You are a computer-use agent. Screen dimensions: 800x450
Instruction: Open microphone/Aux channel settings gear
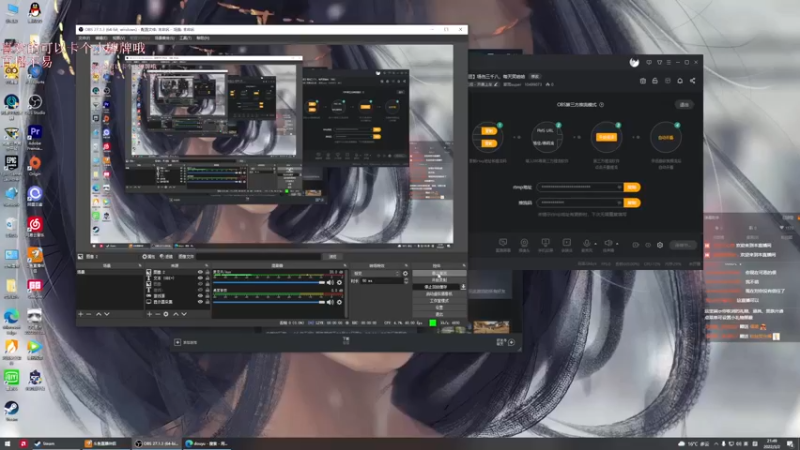click(x=339, y=282)
